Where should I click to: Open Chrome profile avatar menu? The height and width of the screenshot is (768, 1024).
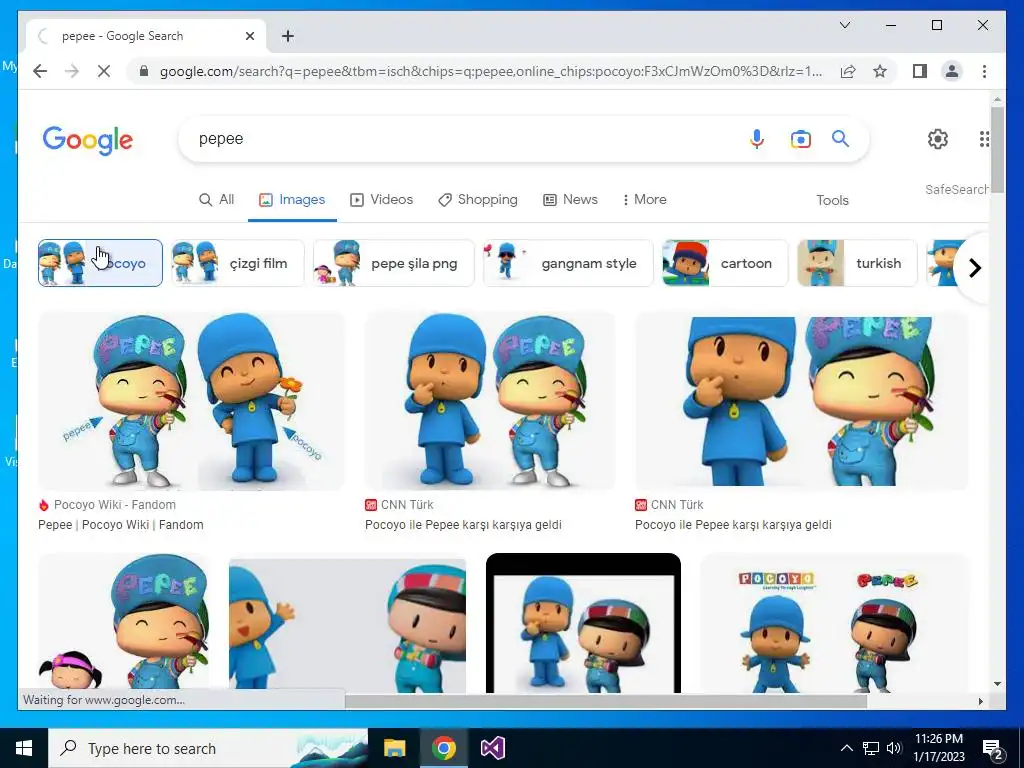click(952, 71)
